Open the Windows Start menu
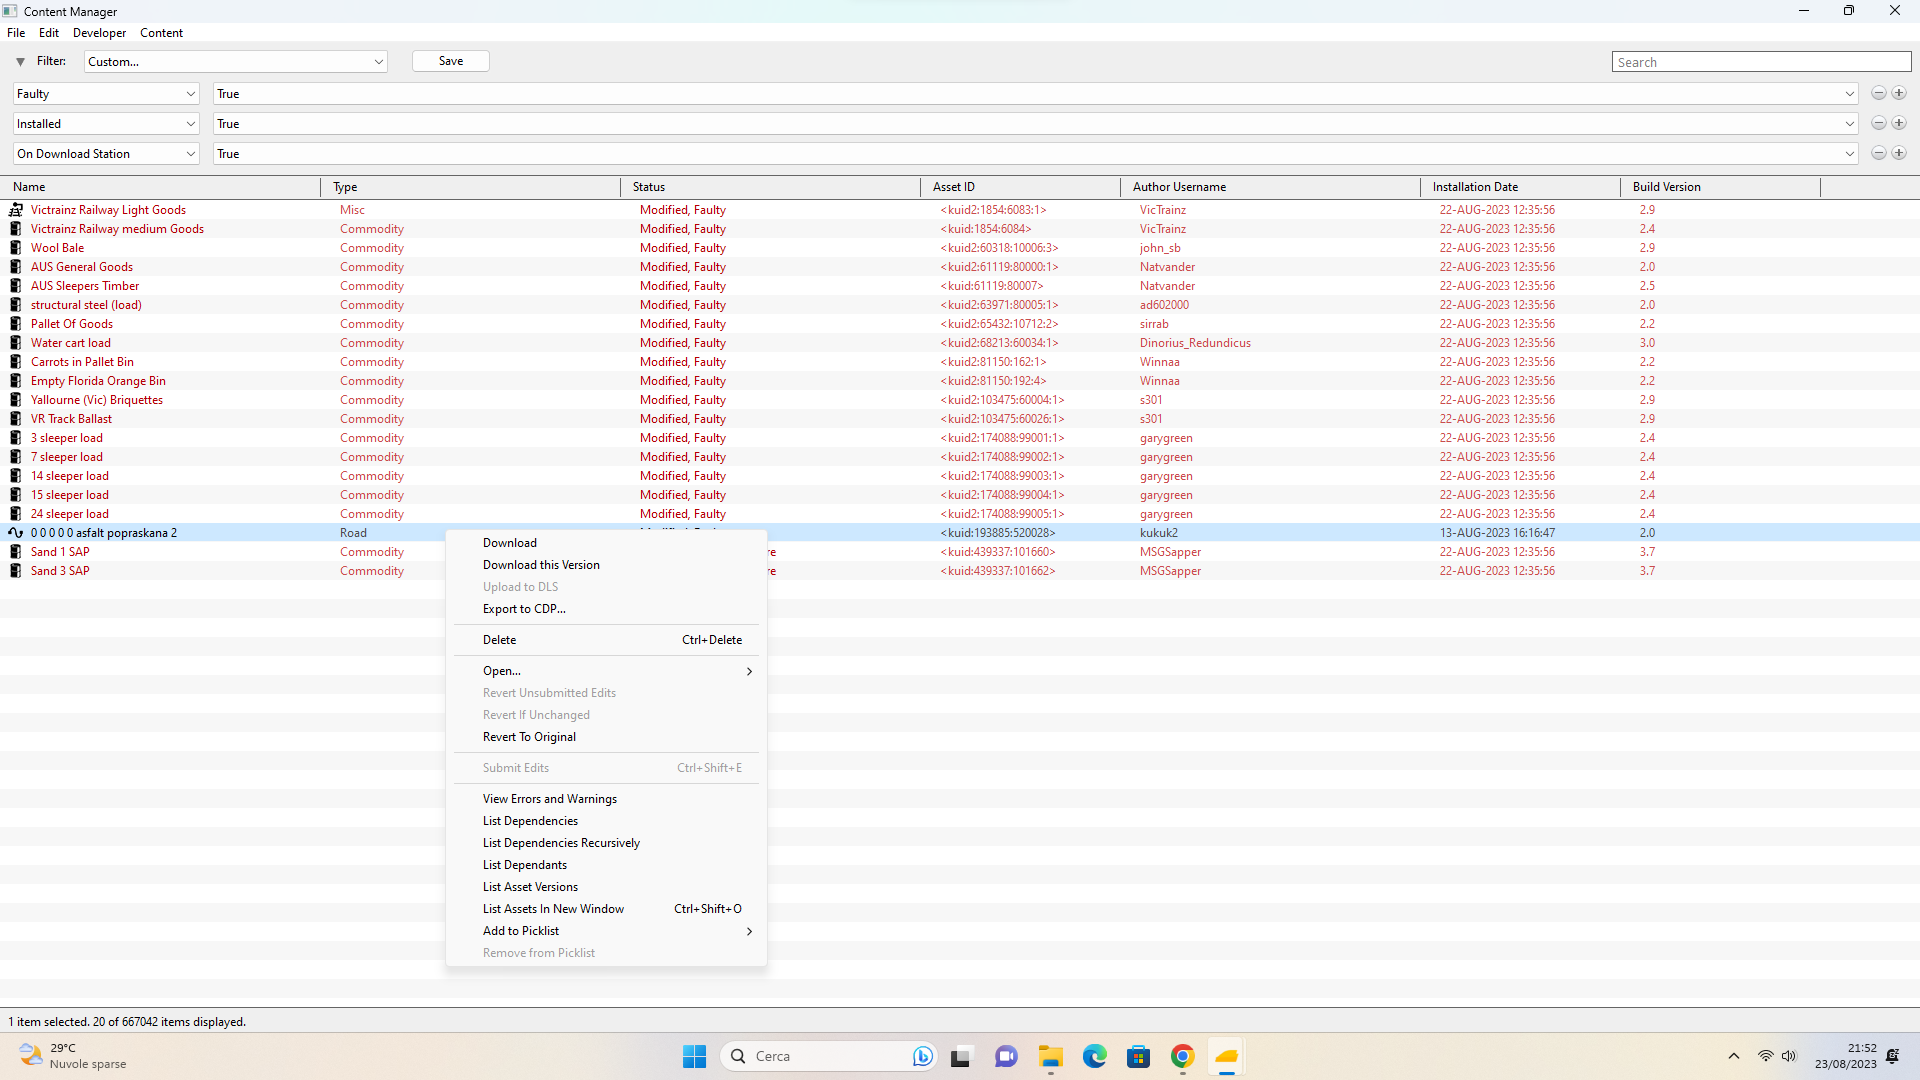 point(695,1057)
